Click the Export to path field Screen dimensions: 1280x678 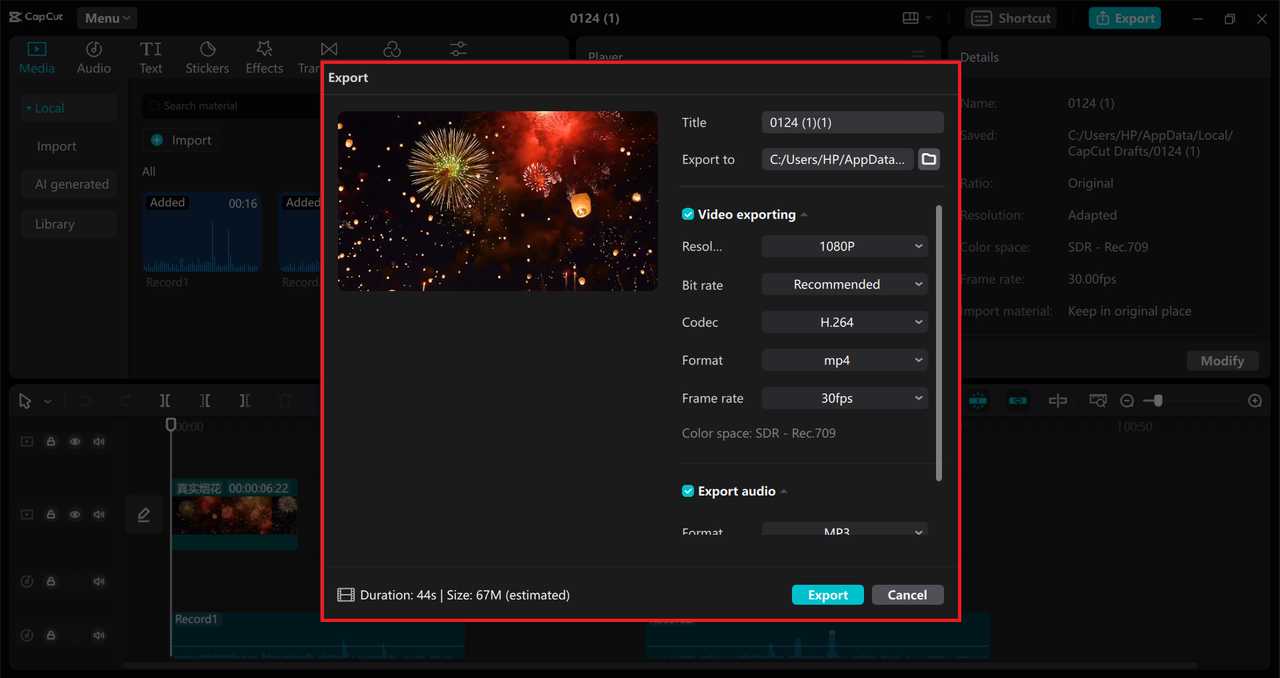[838, 159]
